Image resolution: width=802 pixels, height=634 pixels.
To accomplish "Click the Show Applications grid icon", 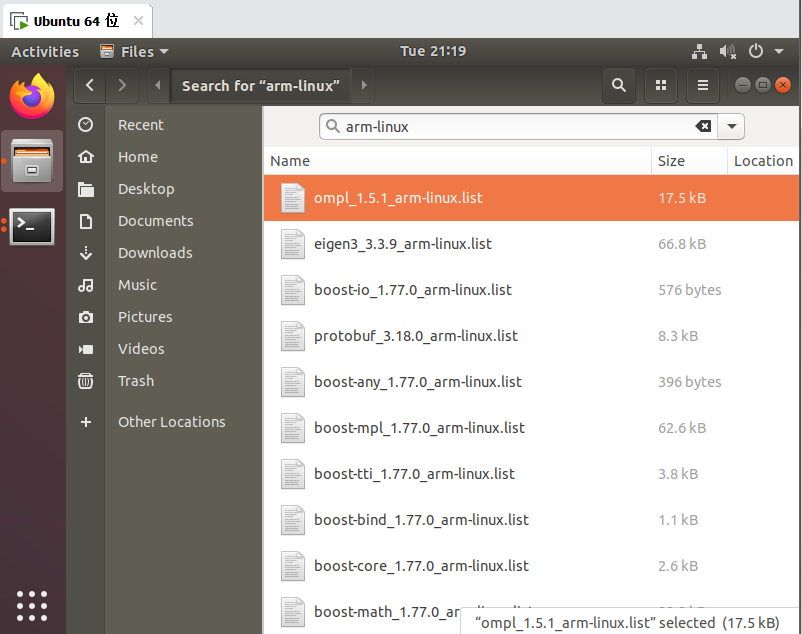I will (32, 606).
